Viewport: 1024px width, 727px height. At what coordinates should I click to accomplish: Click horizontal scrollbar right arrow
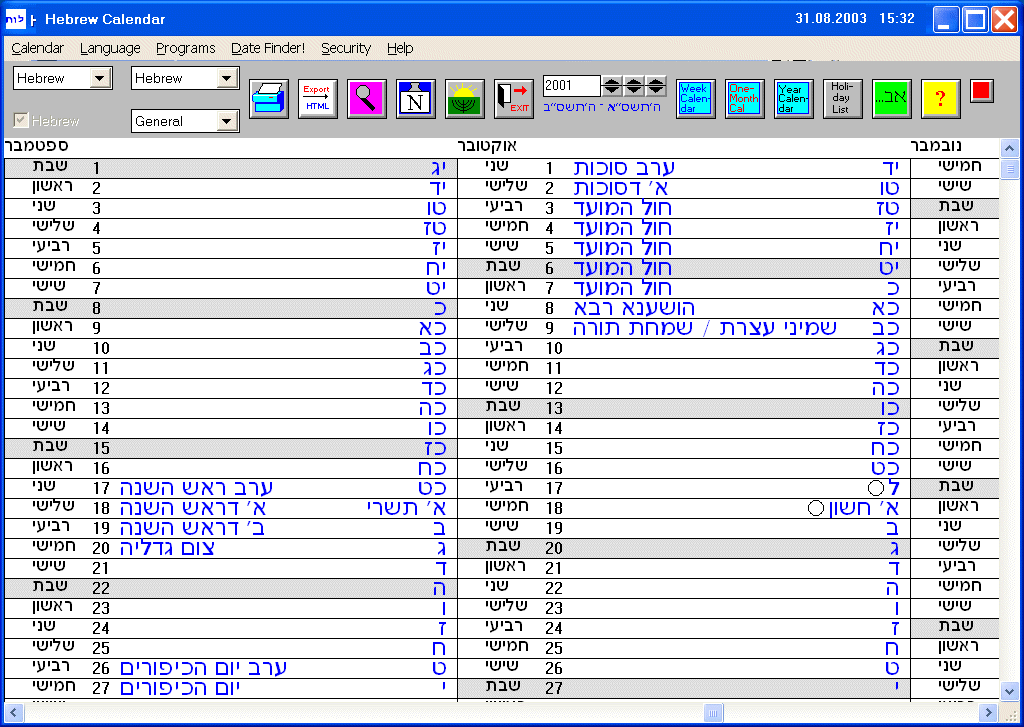pyautogui.click(x=989, y=713)
